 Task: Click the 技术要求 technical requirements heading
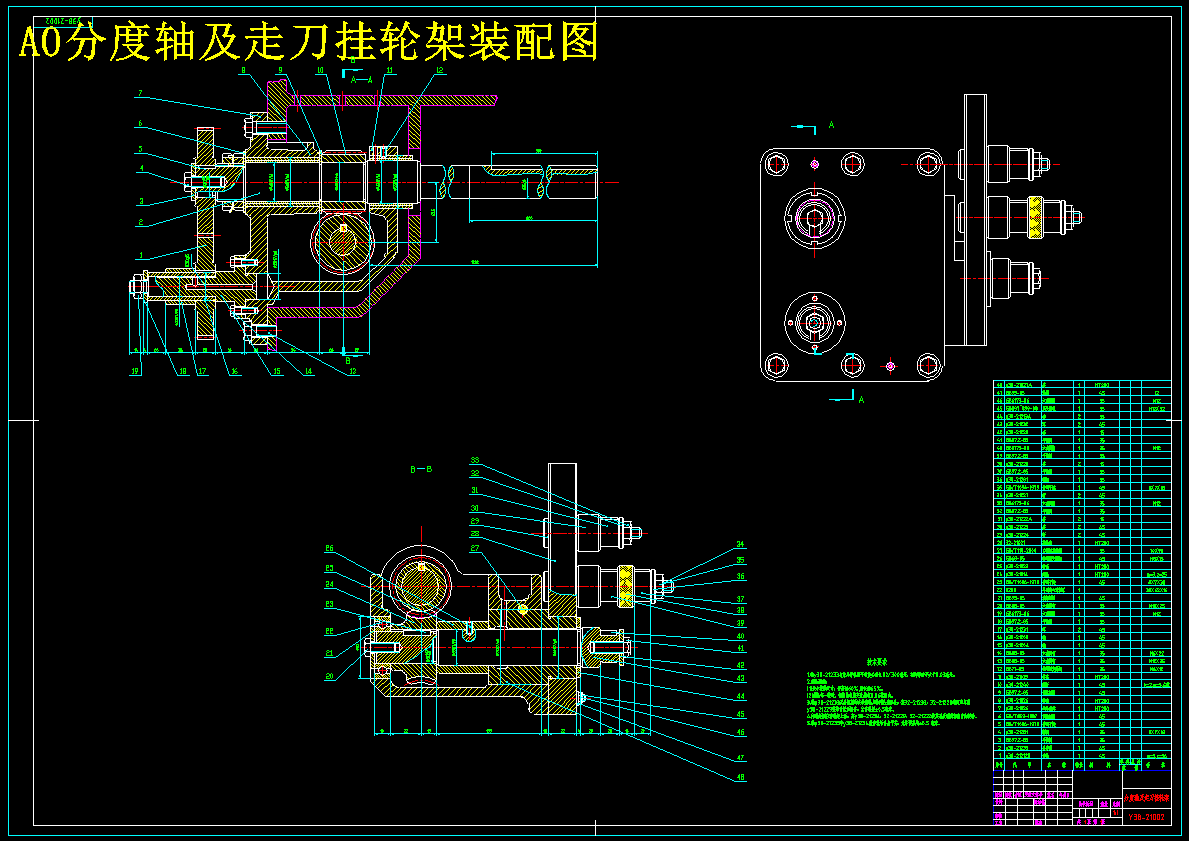click(877, 661)
